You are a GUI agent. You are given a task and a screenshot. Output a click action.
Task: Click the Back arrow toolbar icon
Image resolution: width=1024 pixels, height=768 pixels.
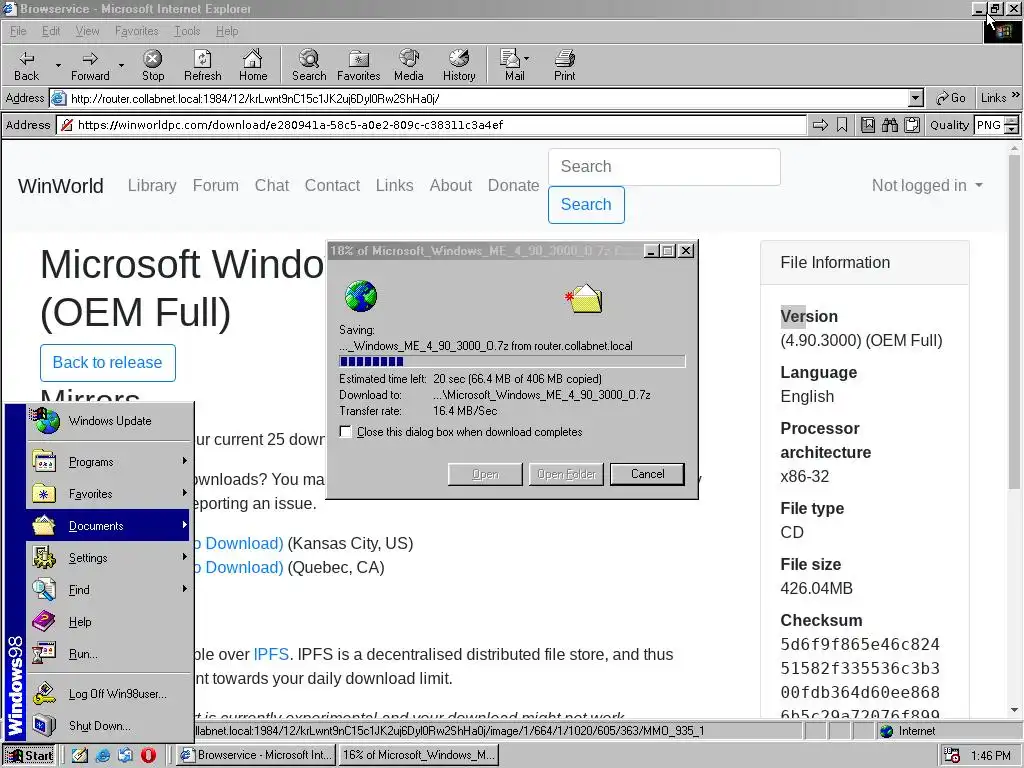click(27, 59)
